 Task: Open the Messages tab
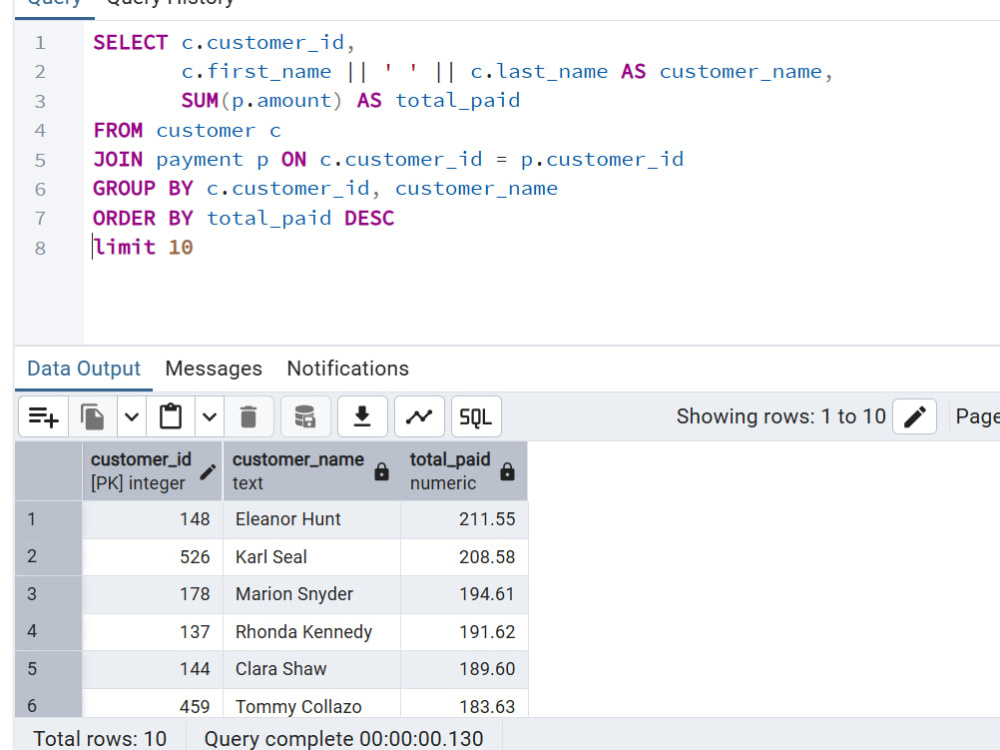tap(214, 369)
